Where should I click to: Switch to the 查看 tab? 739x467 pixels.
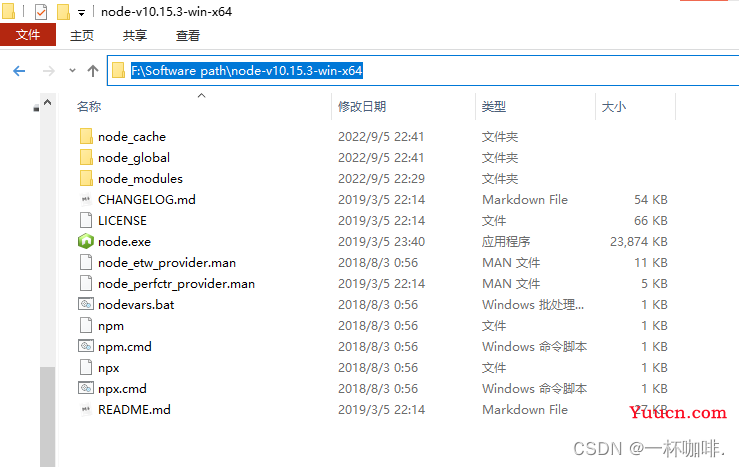click(x=188, y=35)
